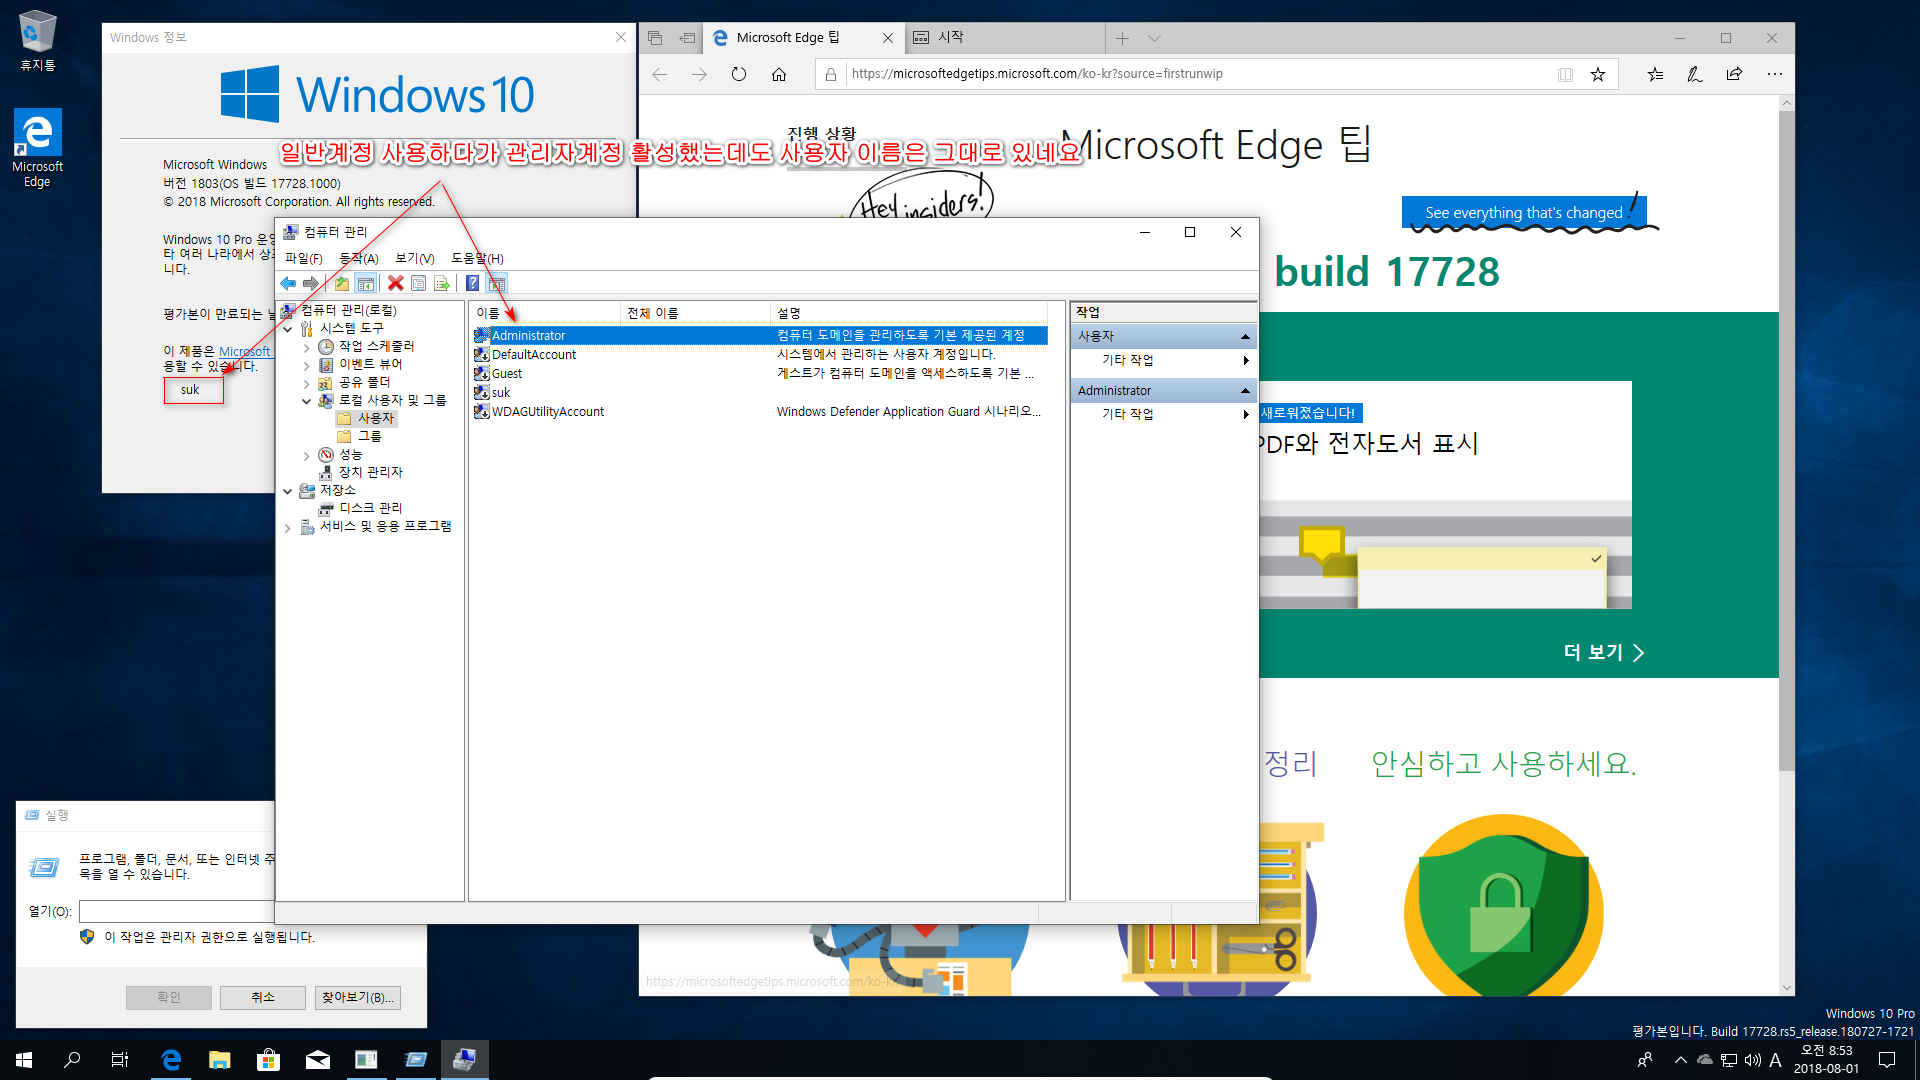
Task: Open the volume control in system tray
Action: [1753, 1060]
